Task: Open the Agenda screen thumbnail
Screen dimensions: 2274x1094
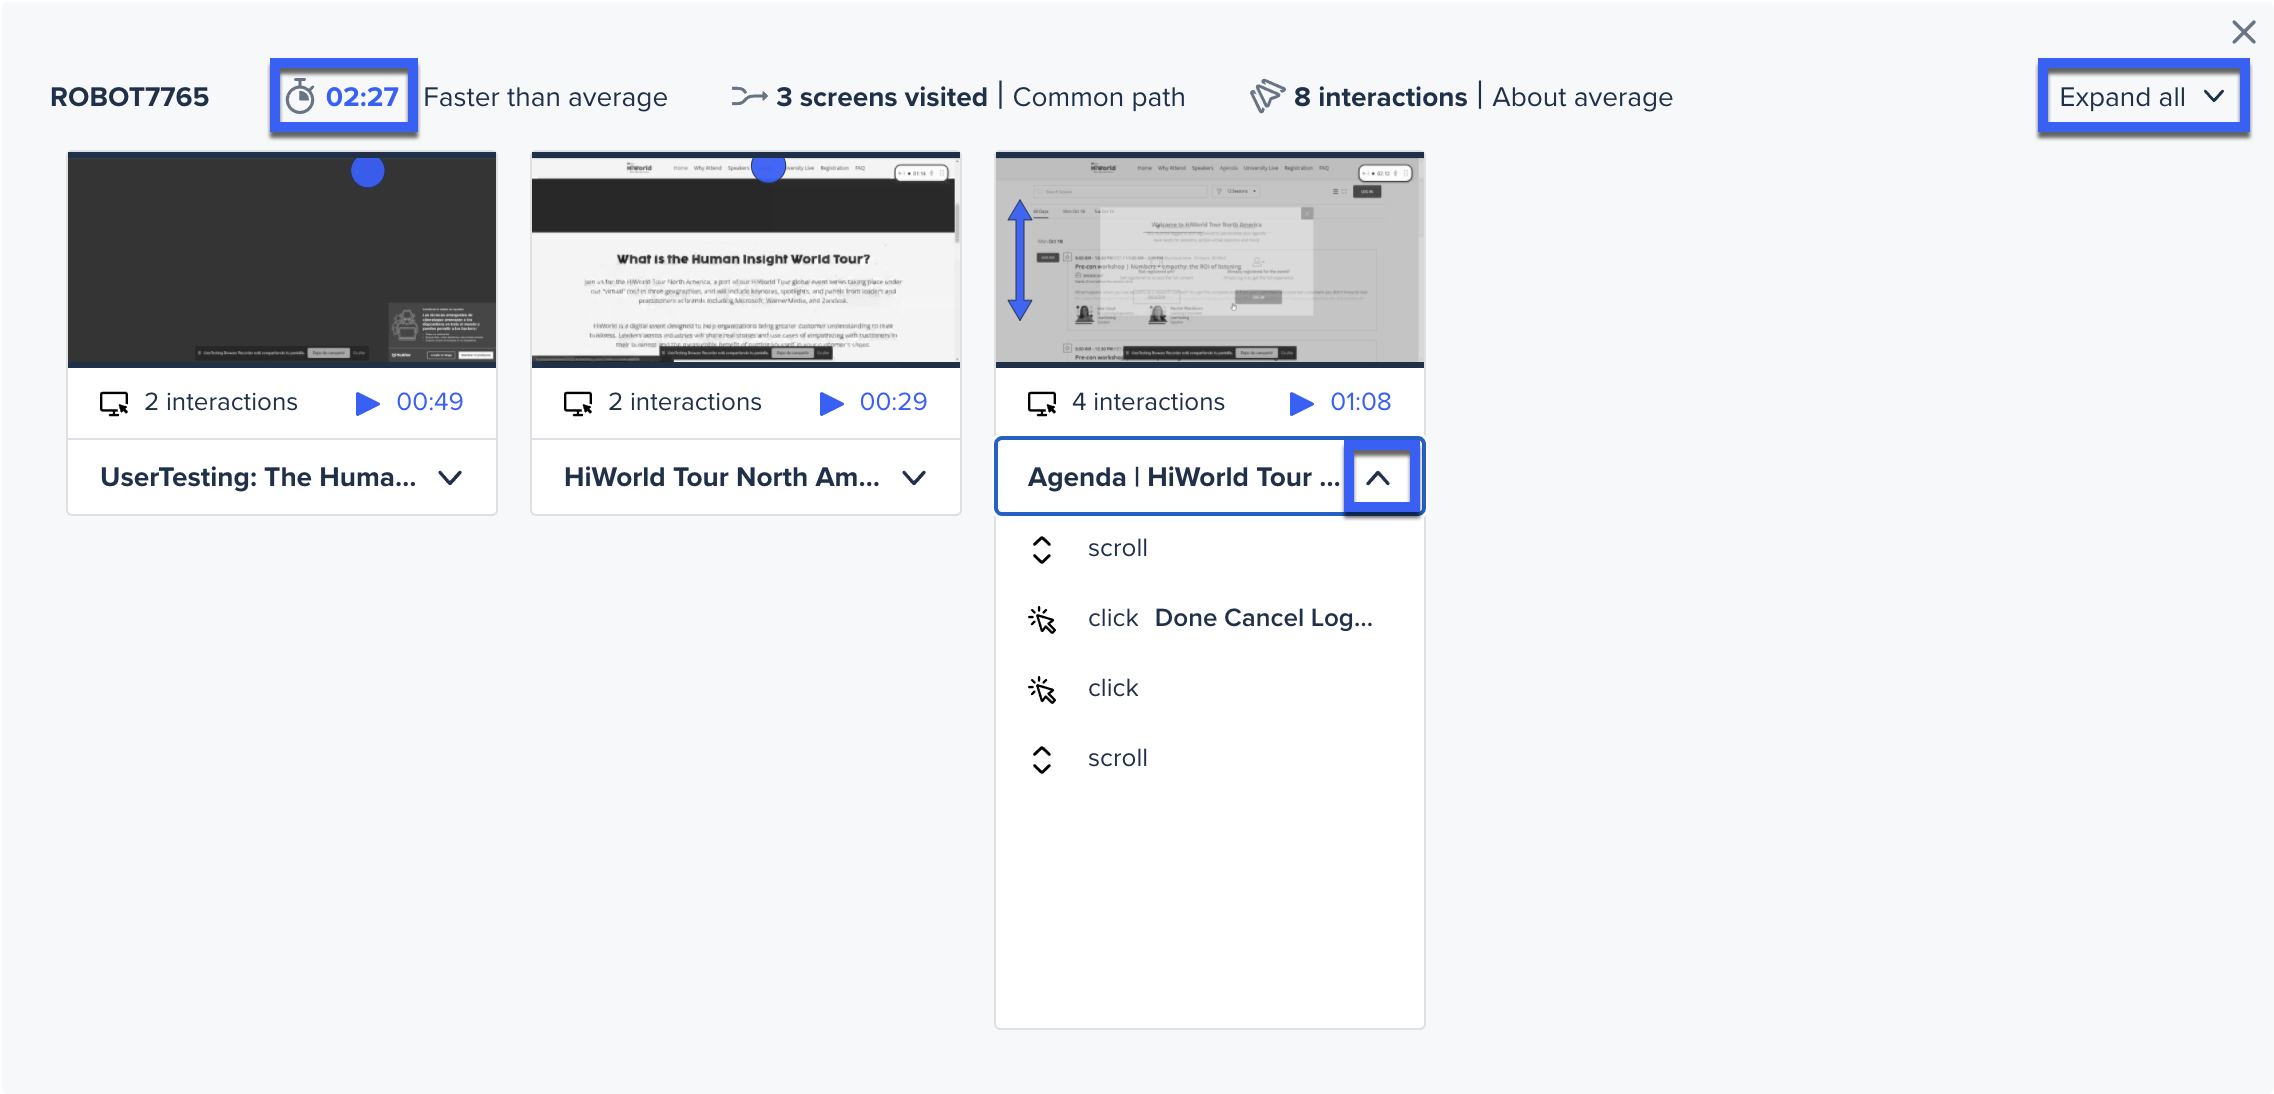Action: (x=1210, y=260)
